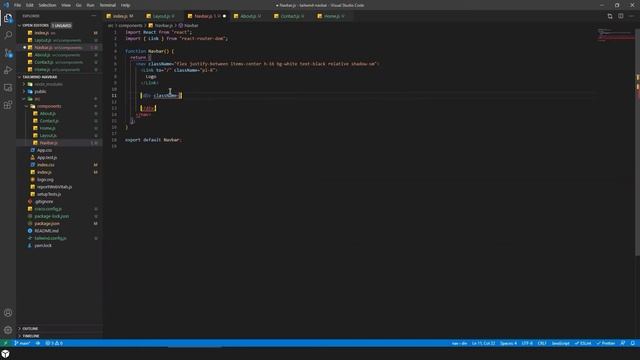
Task: Click the UTF-8 encoding indicator
Action: [527, 343]
